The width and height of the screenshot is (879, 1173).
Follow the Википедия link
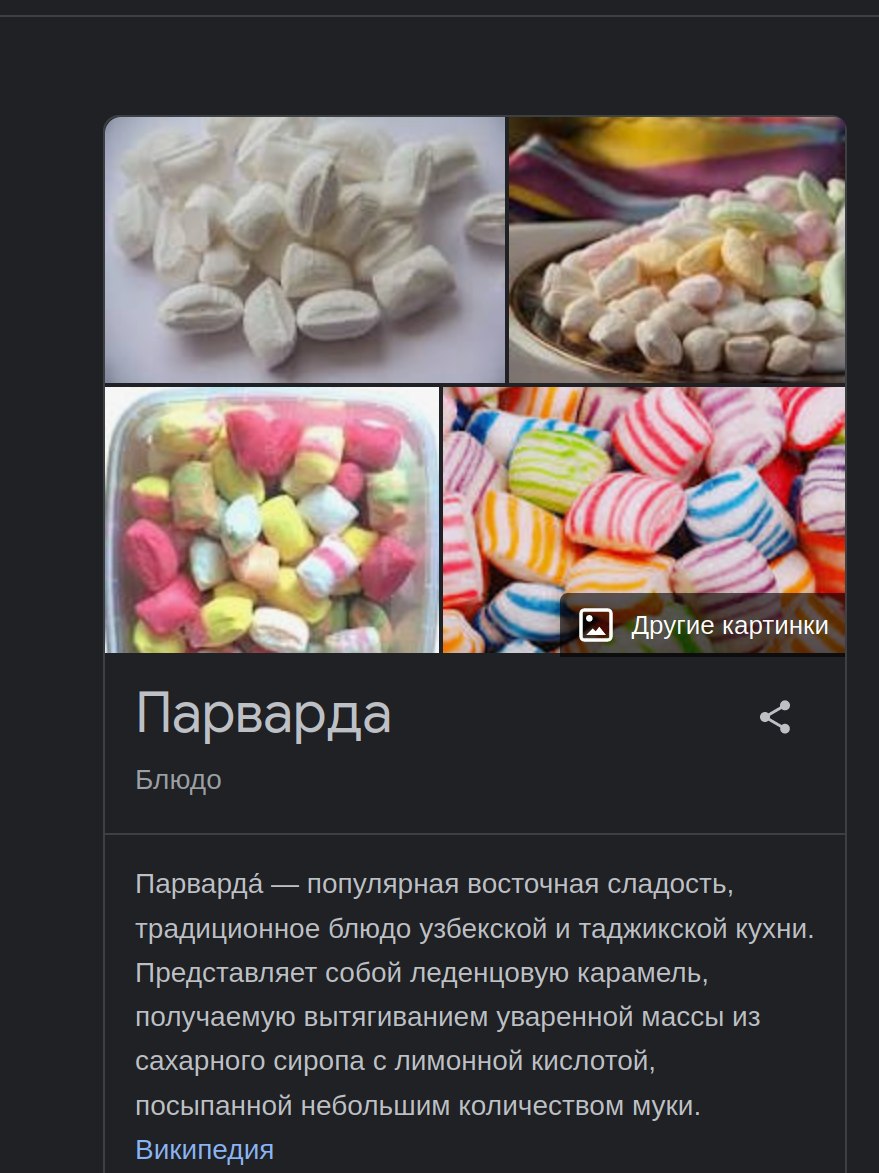point(204,1149)
